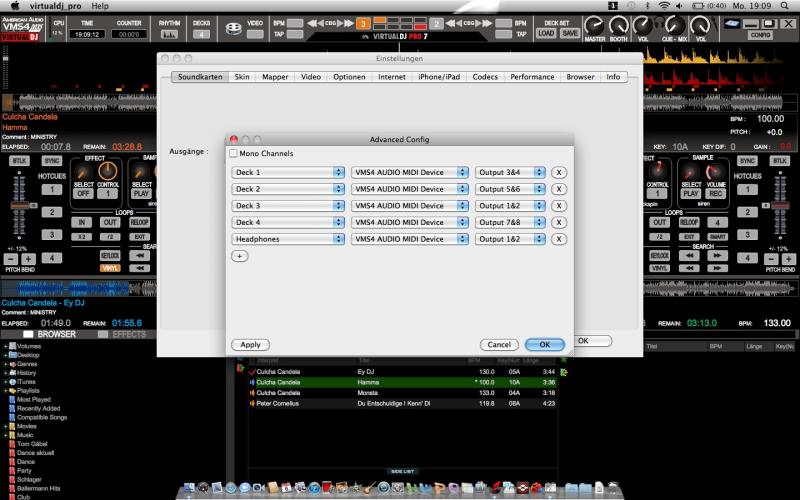Viewport: 800px width, 500px height.
Task: Open Output 7&8 dropdown
Action: tap(510, 222)
